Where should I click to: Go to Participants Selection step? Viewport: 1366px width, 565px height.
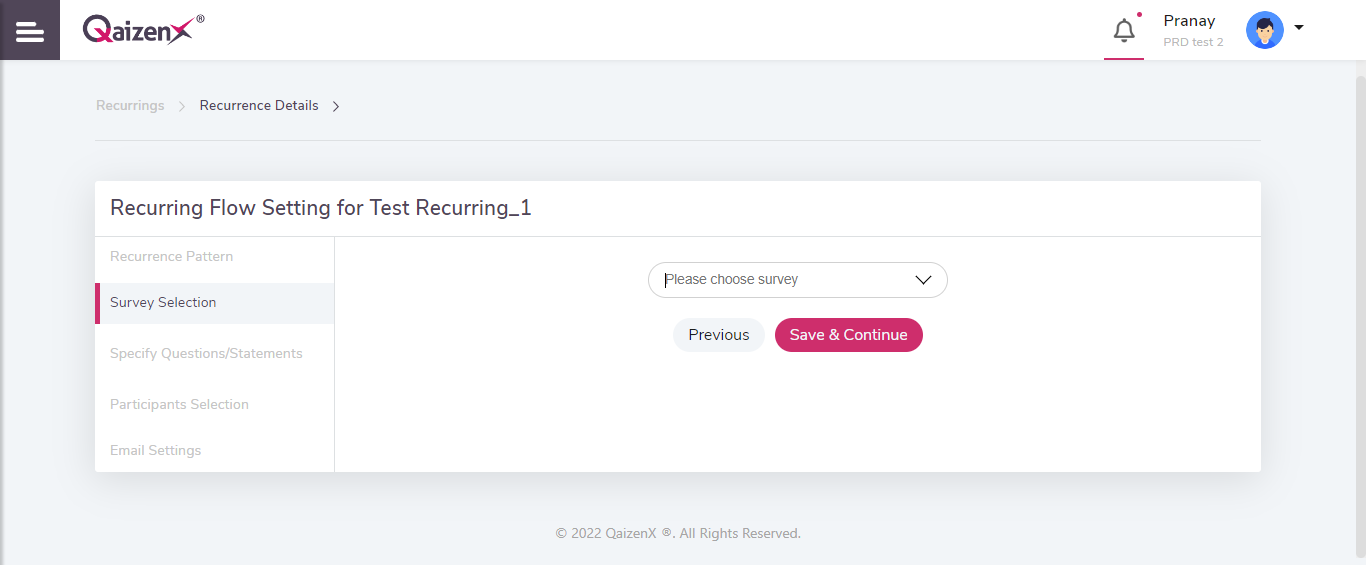179,405
